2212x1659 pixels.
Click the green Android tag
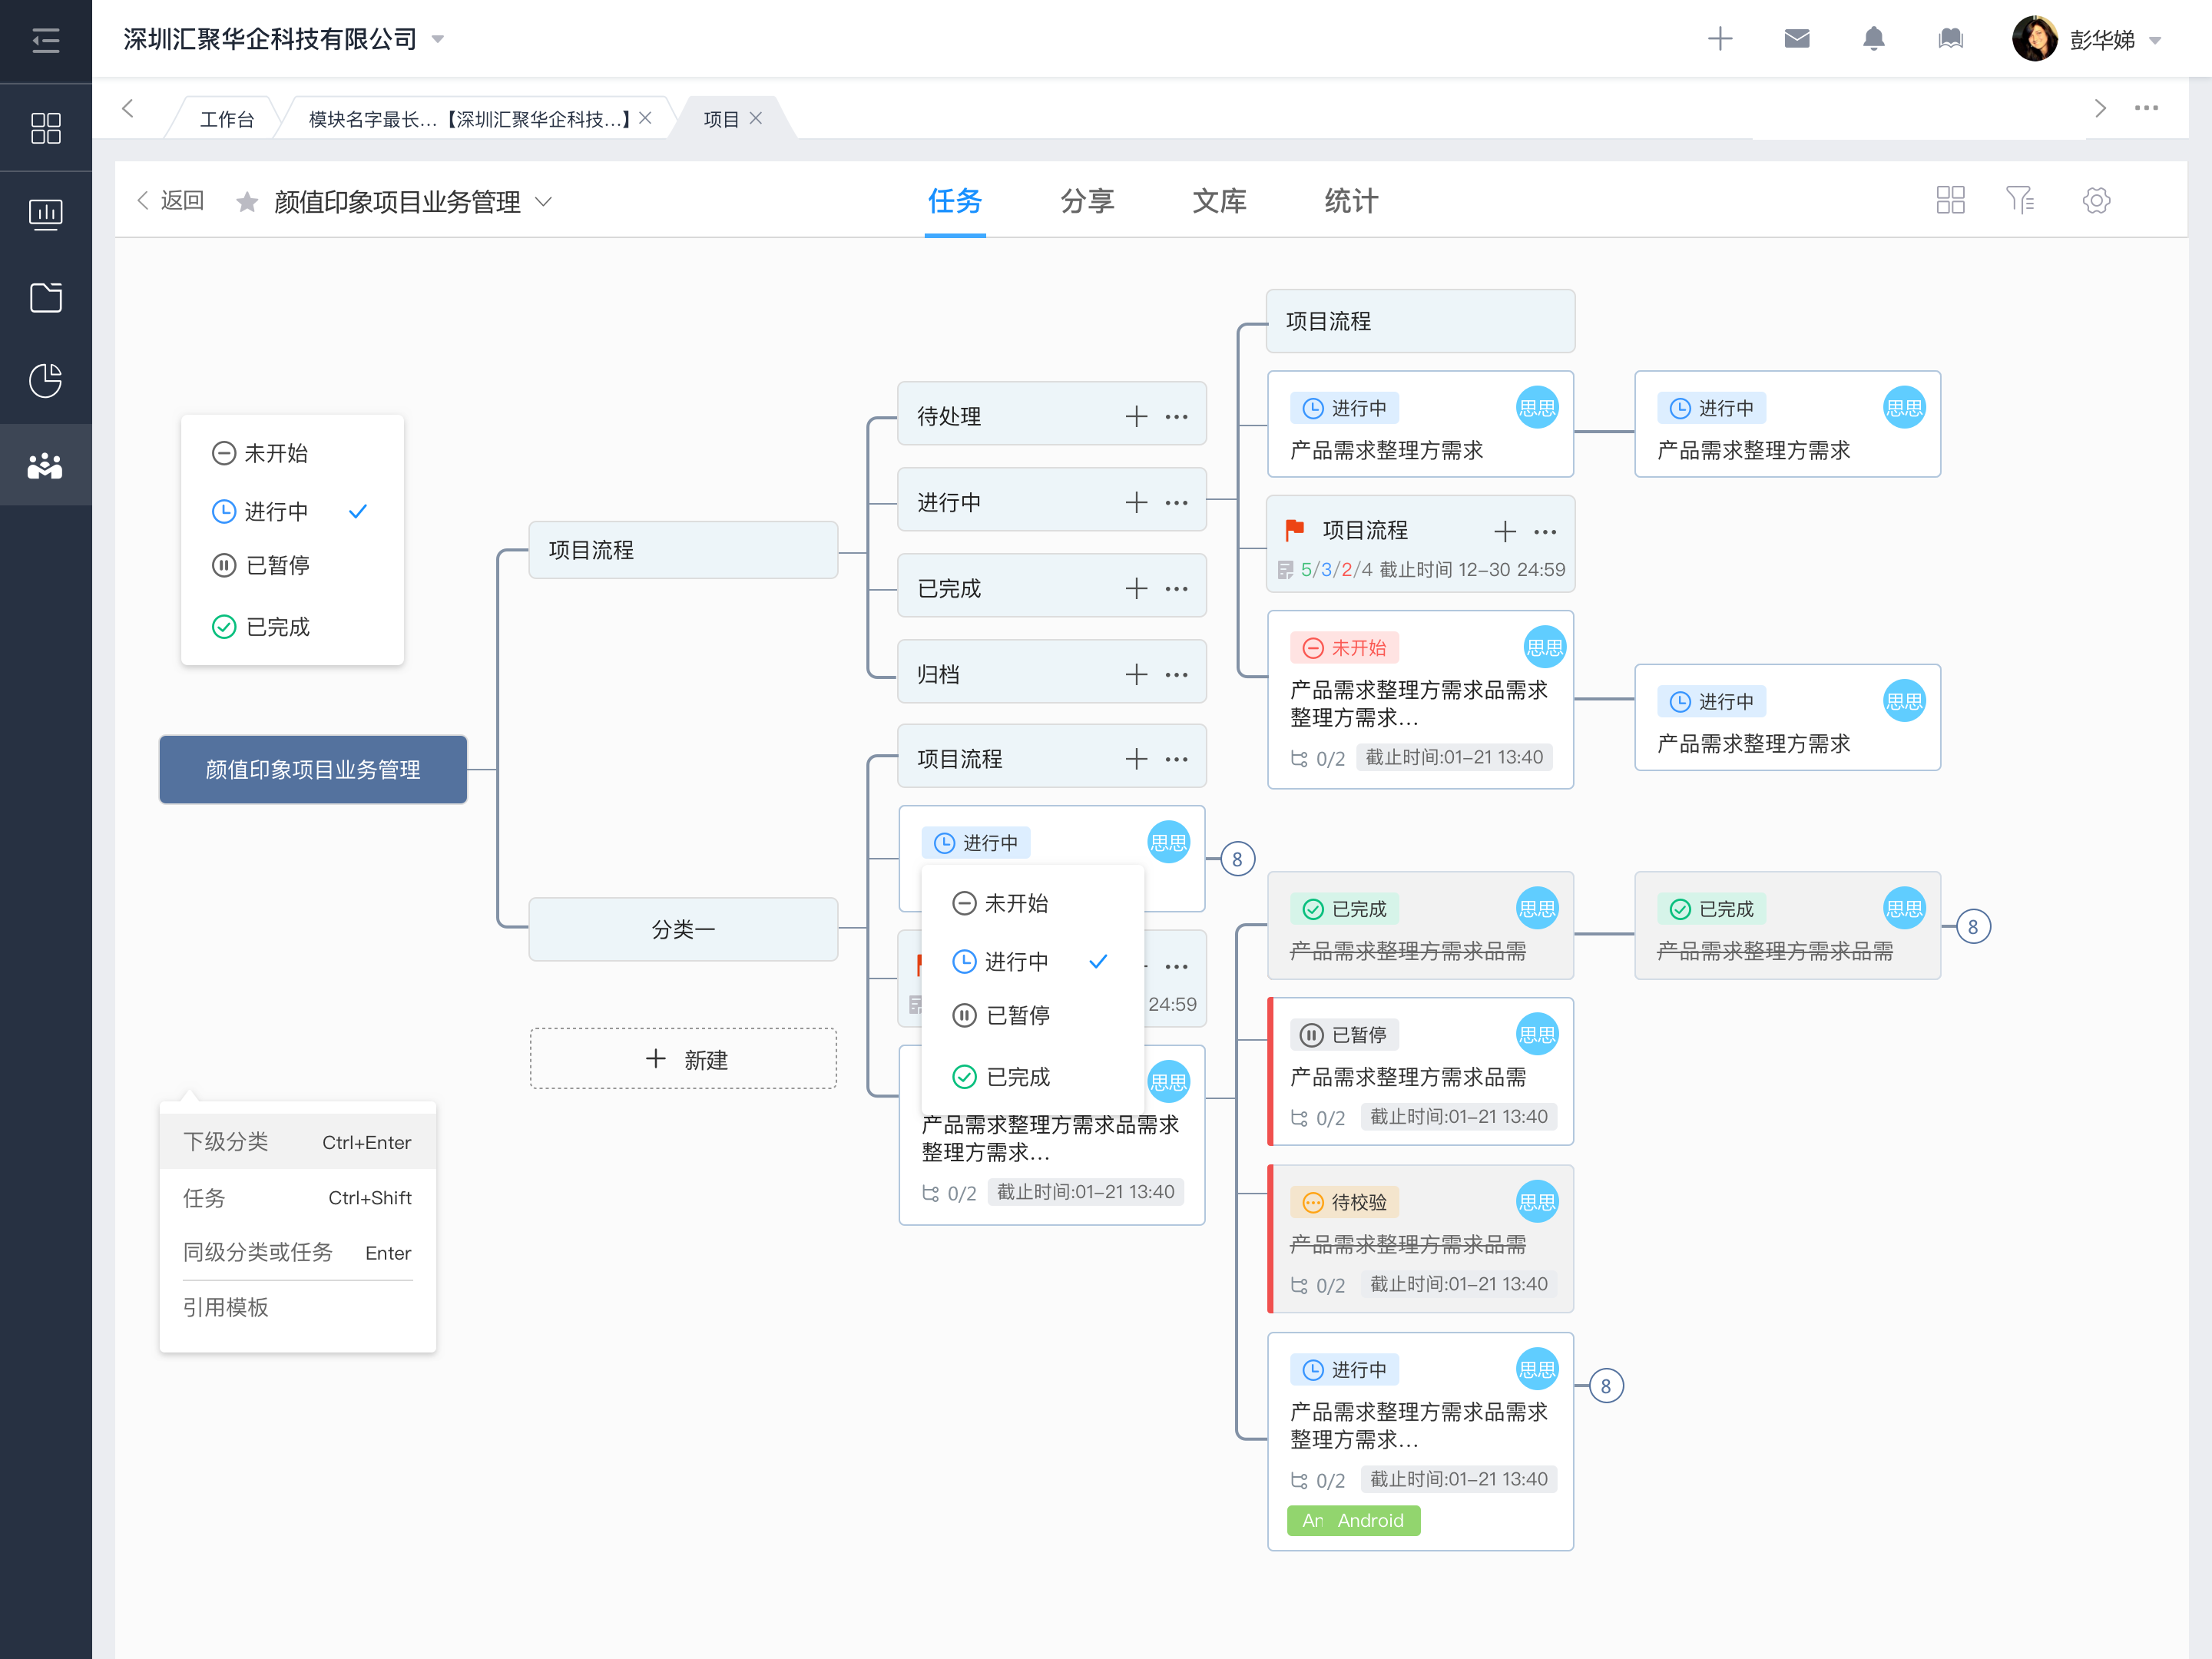coord(1353,1520)
